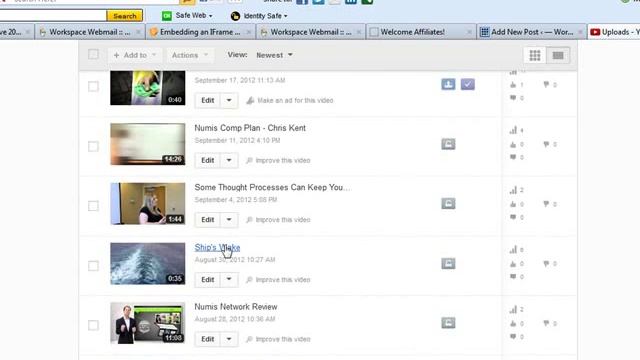The image size is (640, 360).
Task: Expand the Edit arrow on the 0:40 video row
Action: coord(229,100)
